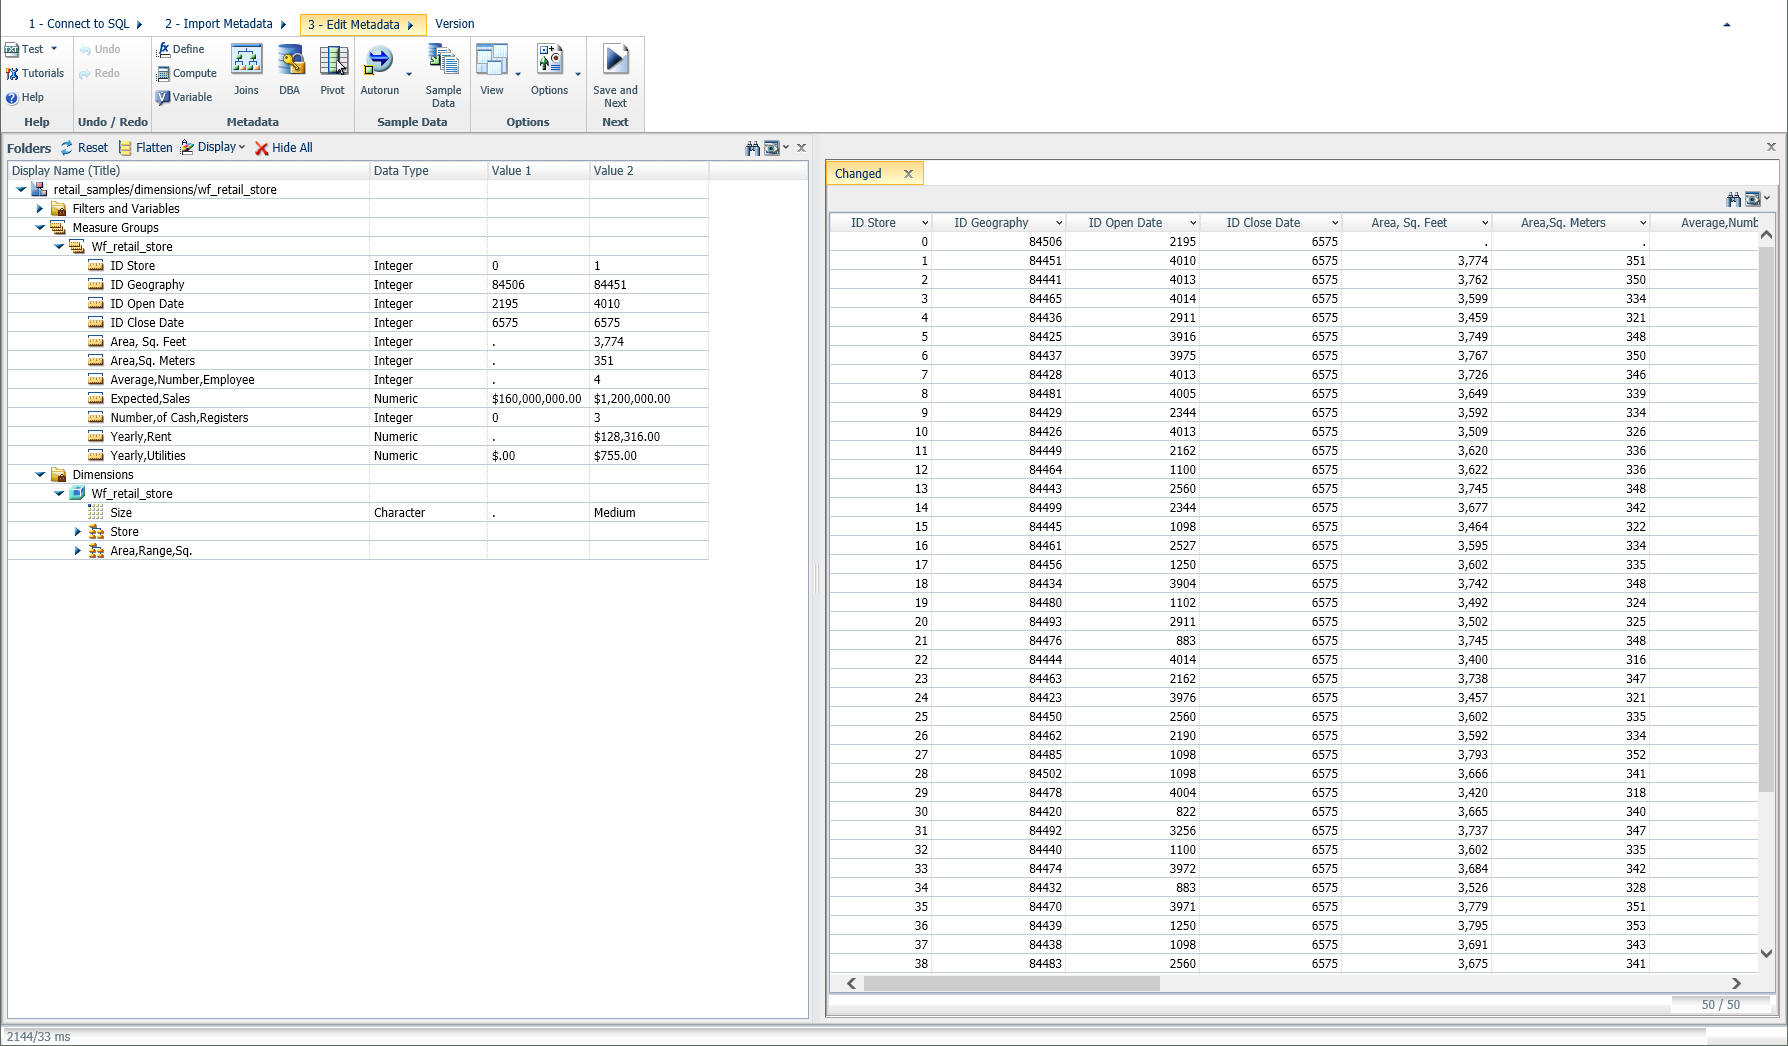Screen dimensions: 1788x1046
Task: Close the Changed tab
Action: click(908, 173)
